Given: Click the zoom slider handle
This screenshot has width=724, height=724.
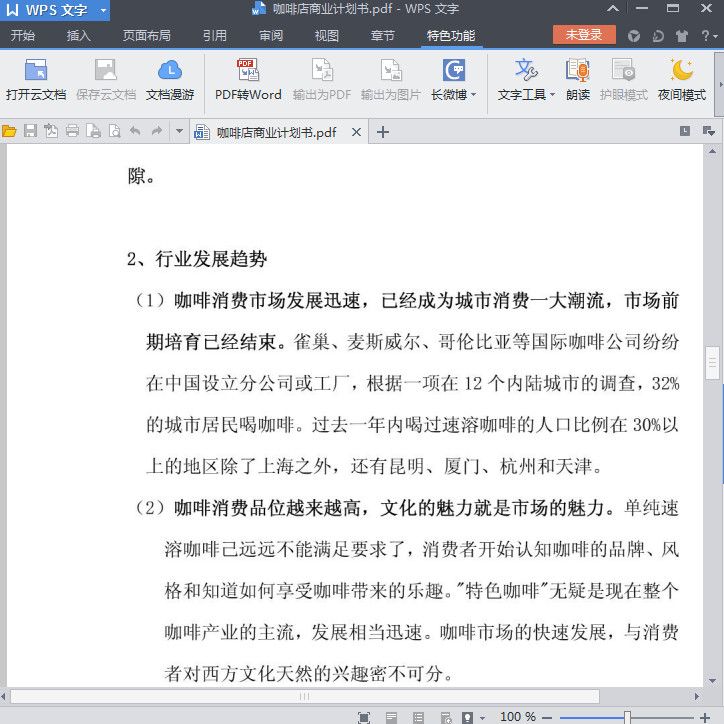Looking at the screenshot, I should (627, 717).
